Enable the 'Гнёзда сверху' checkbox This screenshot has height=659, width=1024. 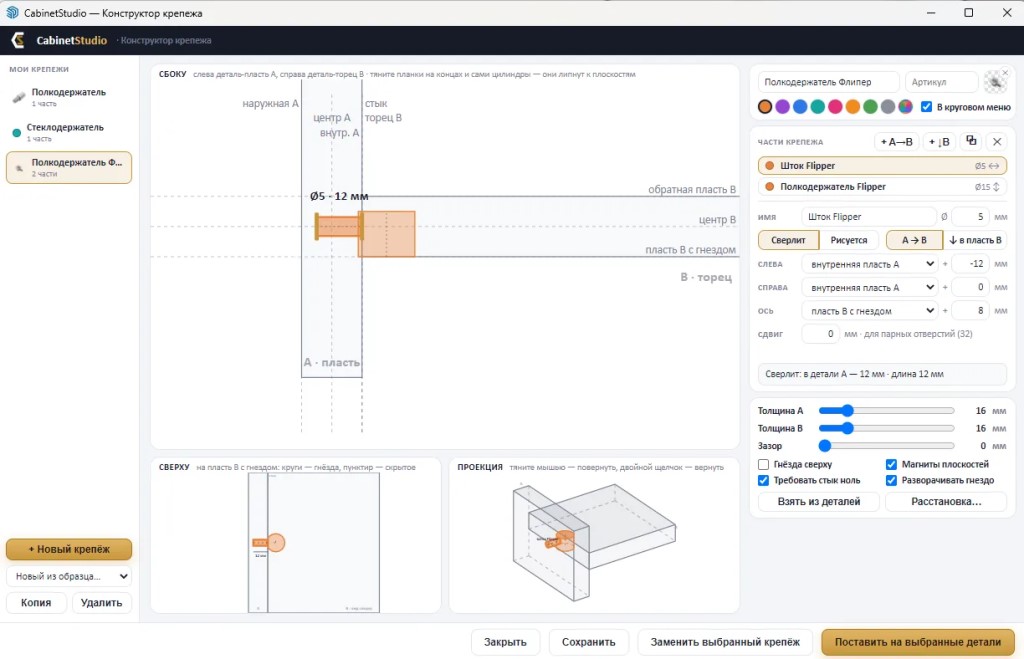click(763, 464)
